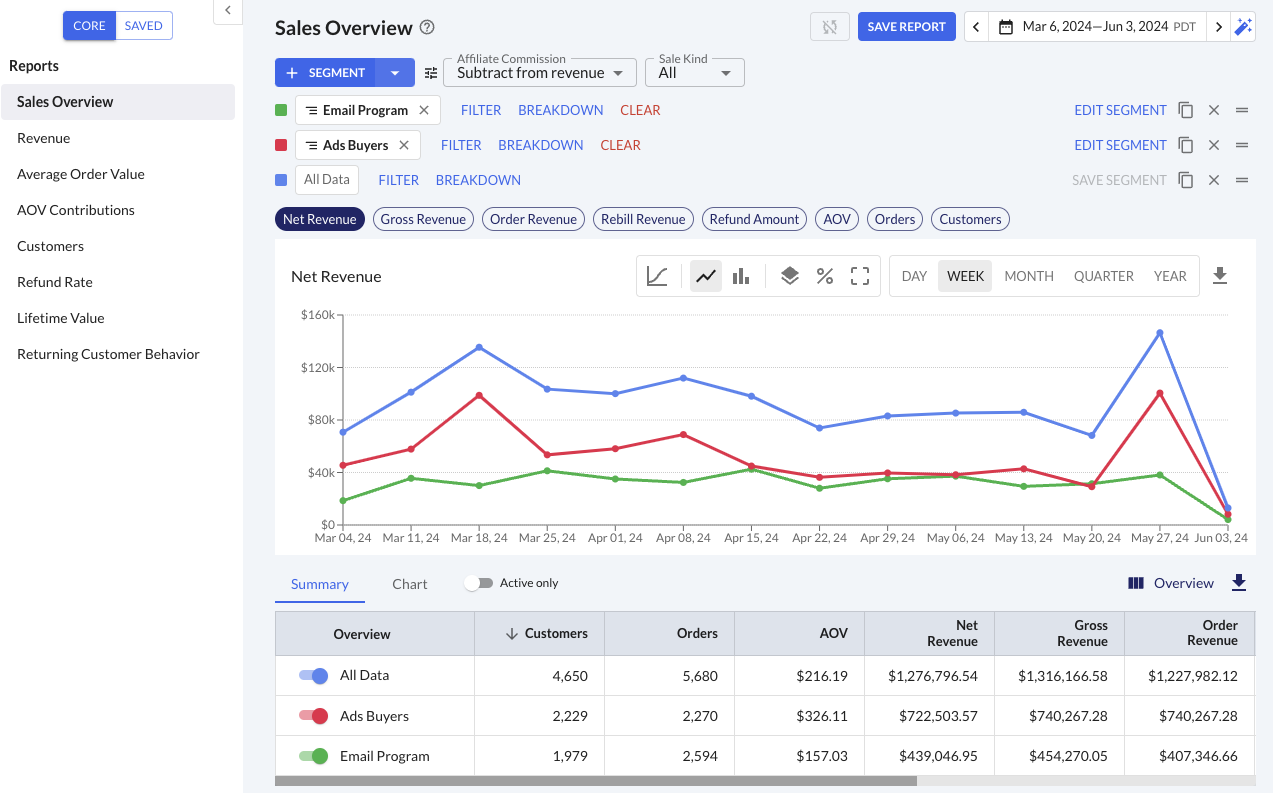Click the stacked layers chart icon
Viewport: 1273px width, 793px height.
[x=790, y=276]
